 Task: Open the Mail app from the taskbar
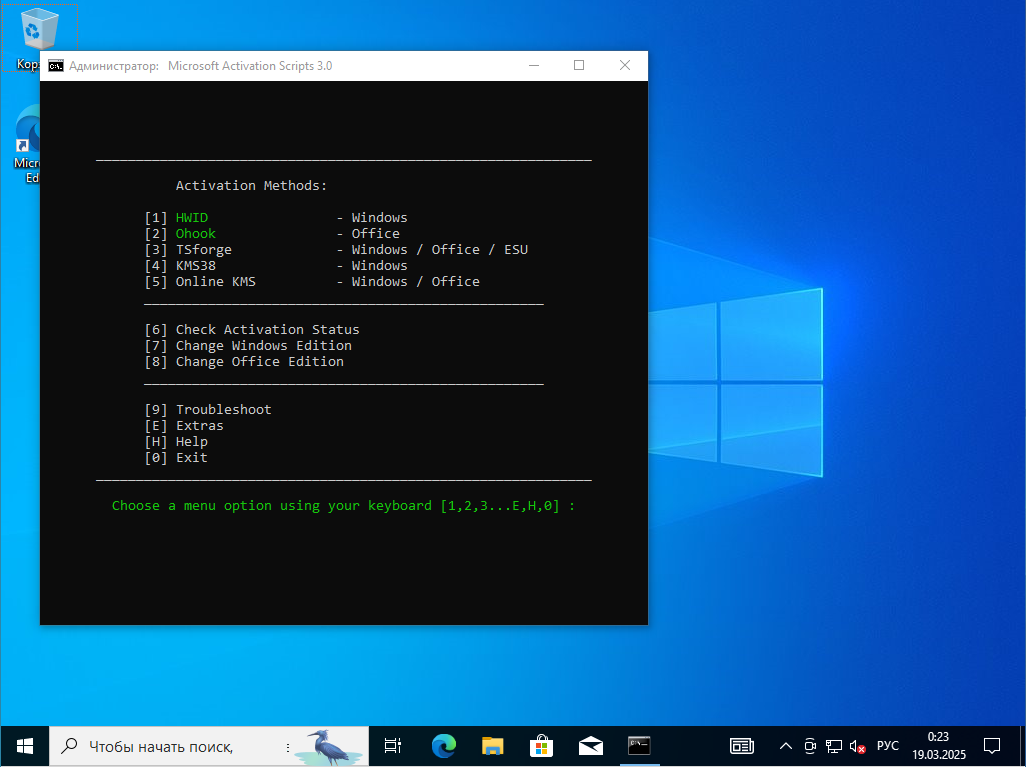point(590,746)
